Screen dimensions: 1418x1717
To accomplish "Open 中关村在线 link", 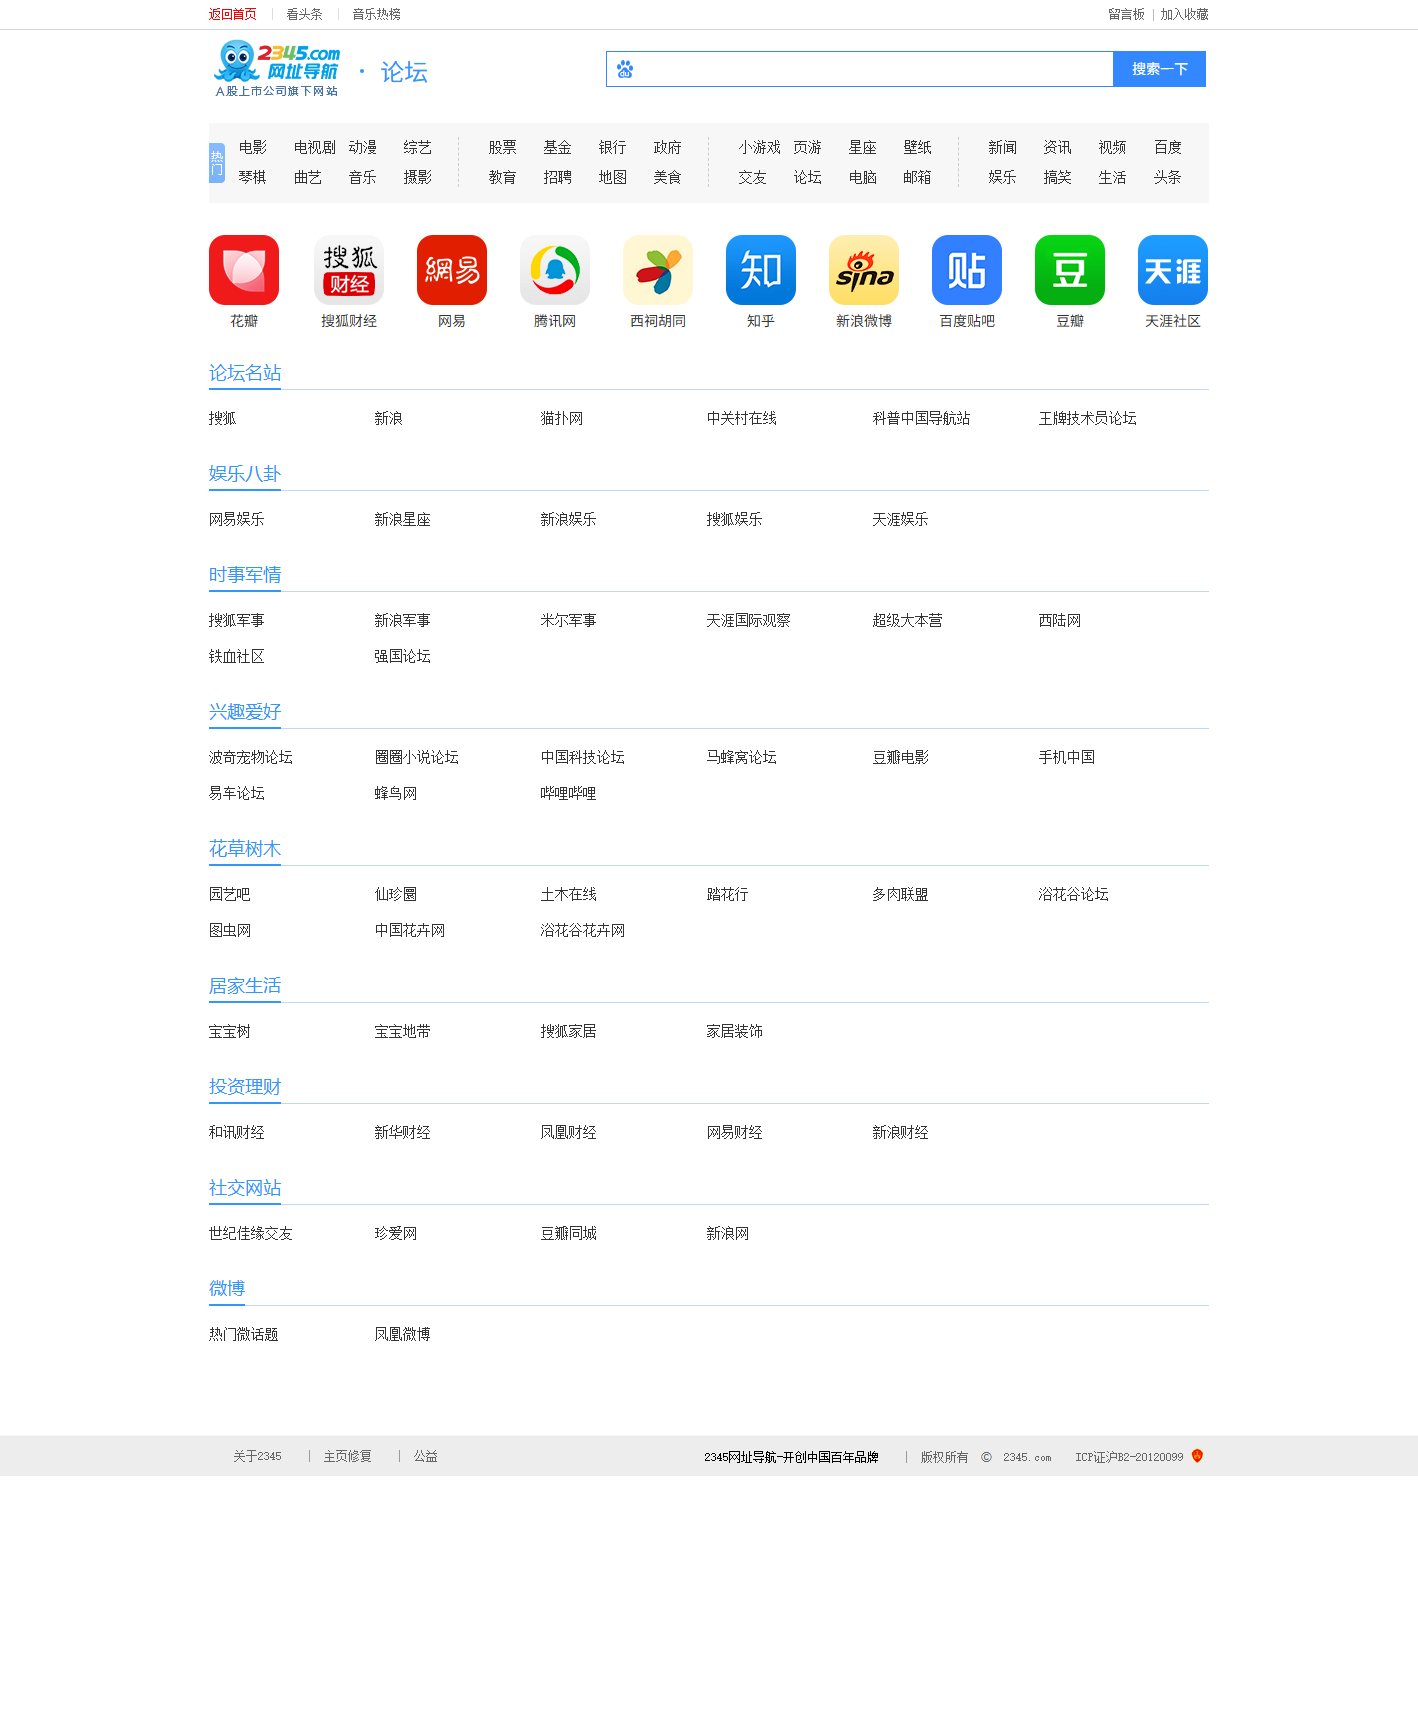I will [742, 418].
